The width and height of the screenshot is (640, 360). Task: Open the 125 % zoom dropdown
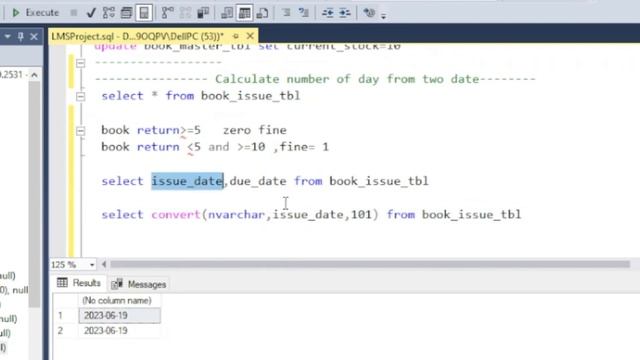pyautogui.click(x=92, y=265)
